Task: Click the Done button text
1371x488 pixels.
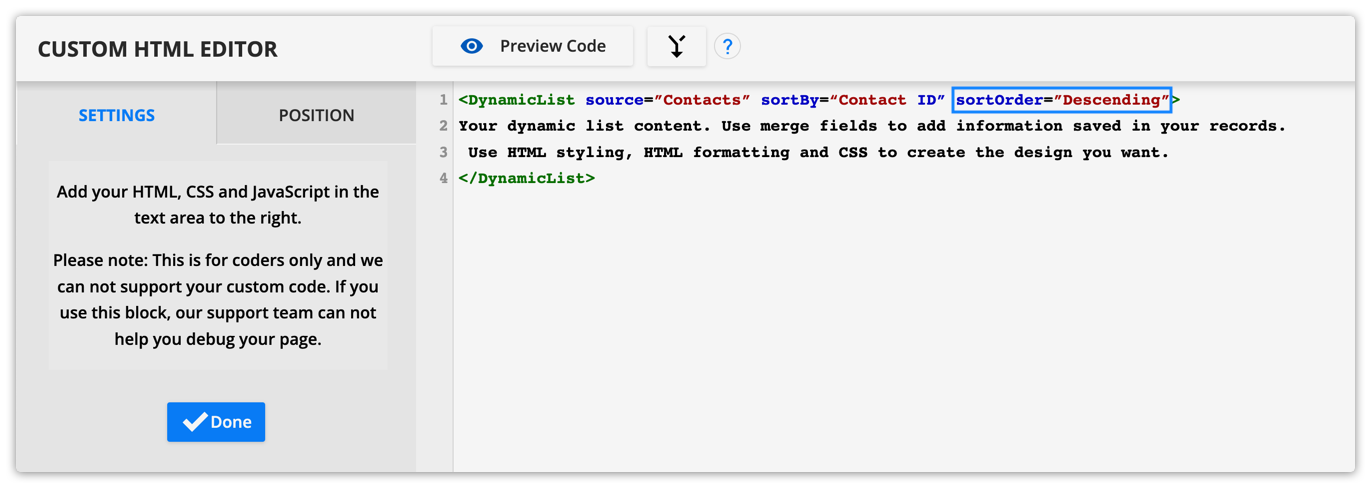Action: click(x=231, y=422)
